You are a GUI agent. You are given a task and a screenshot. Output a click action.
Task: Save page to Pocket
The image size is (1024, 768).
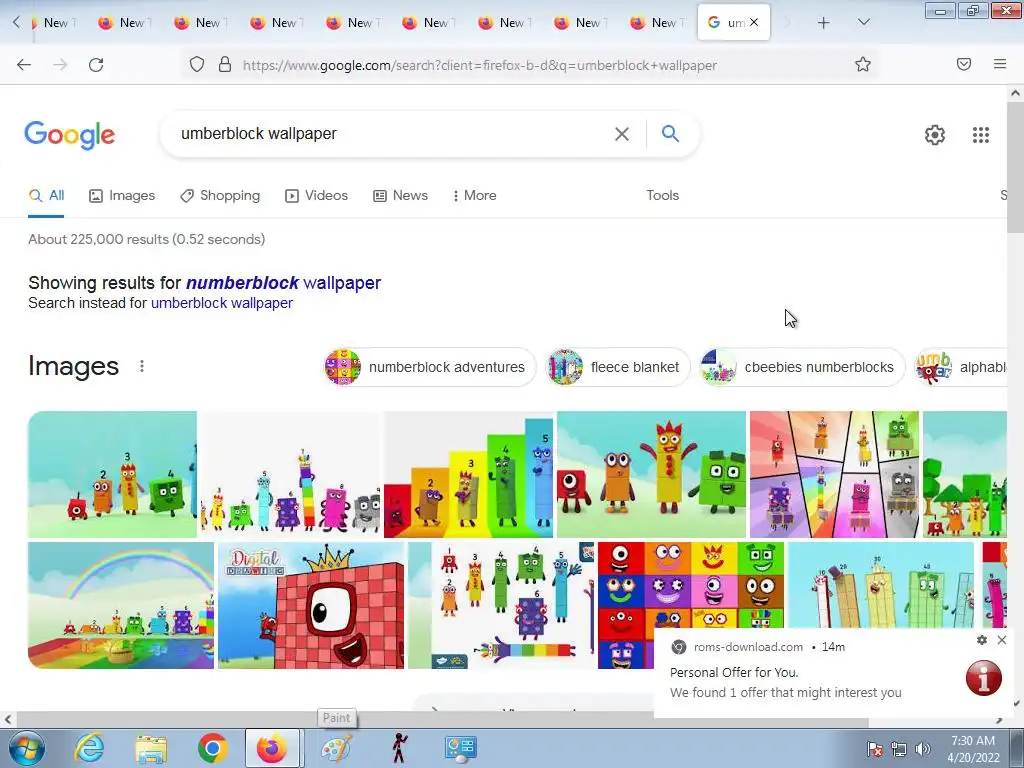(964, 64)
